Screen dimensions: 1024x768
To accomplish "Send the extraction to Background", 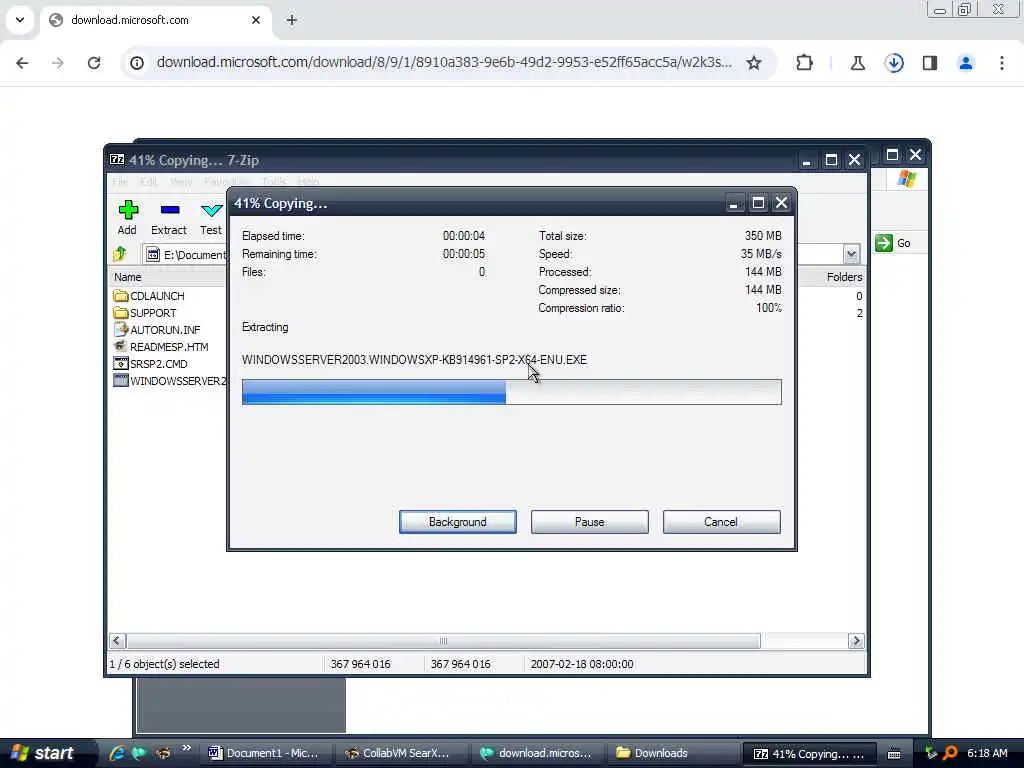I will pyautogui.click(x=458, y=522).
